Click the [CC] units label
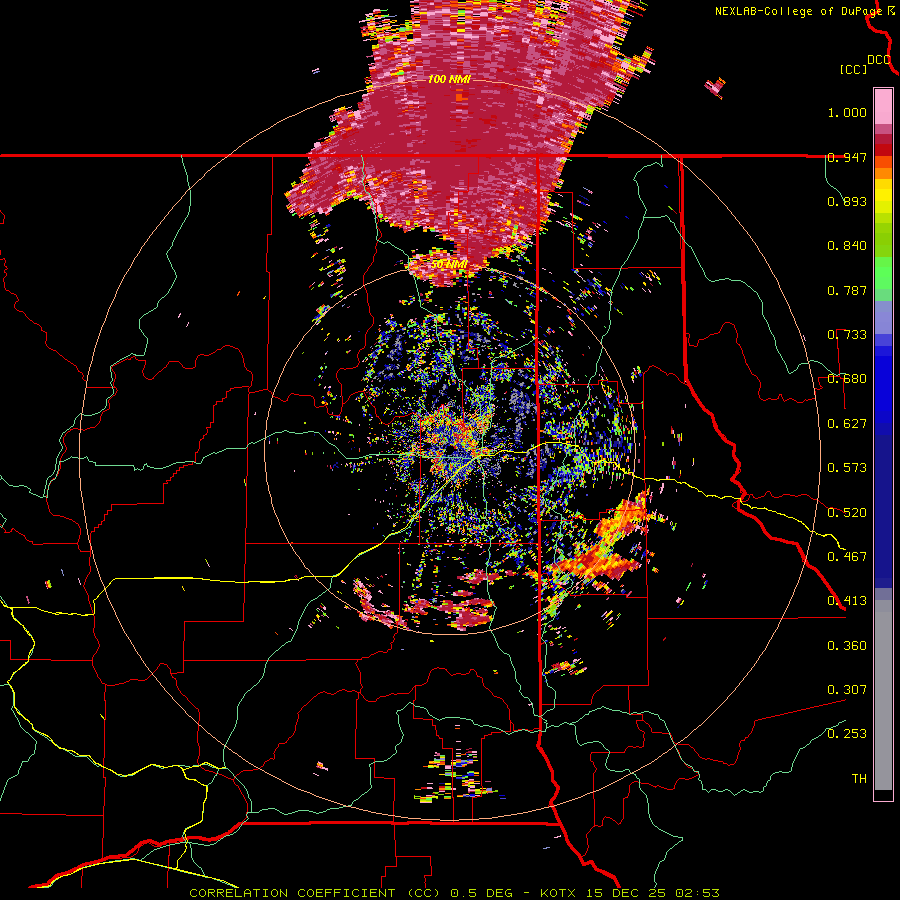This screenshot has width=900, height=900. (x=854, y=69)
